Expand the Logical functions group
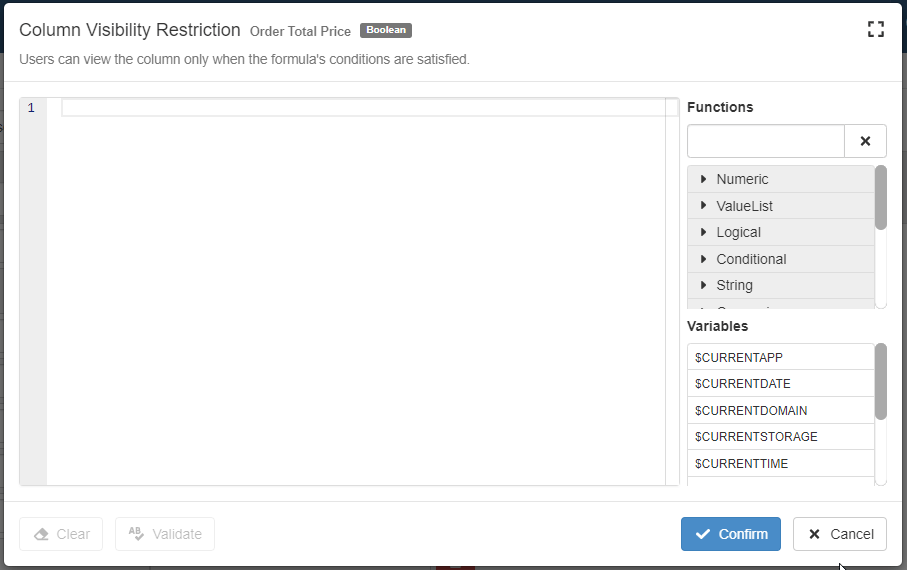This screenshot has height=570, width=907. (738, 232)
